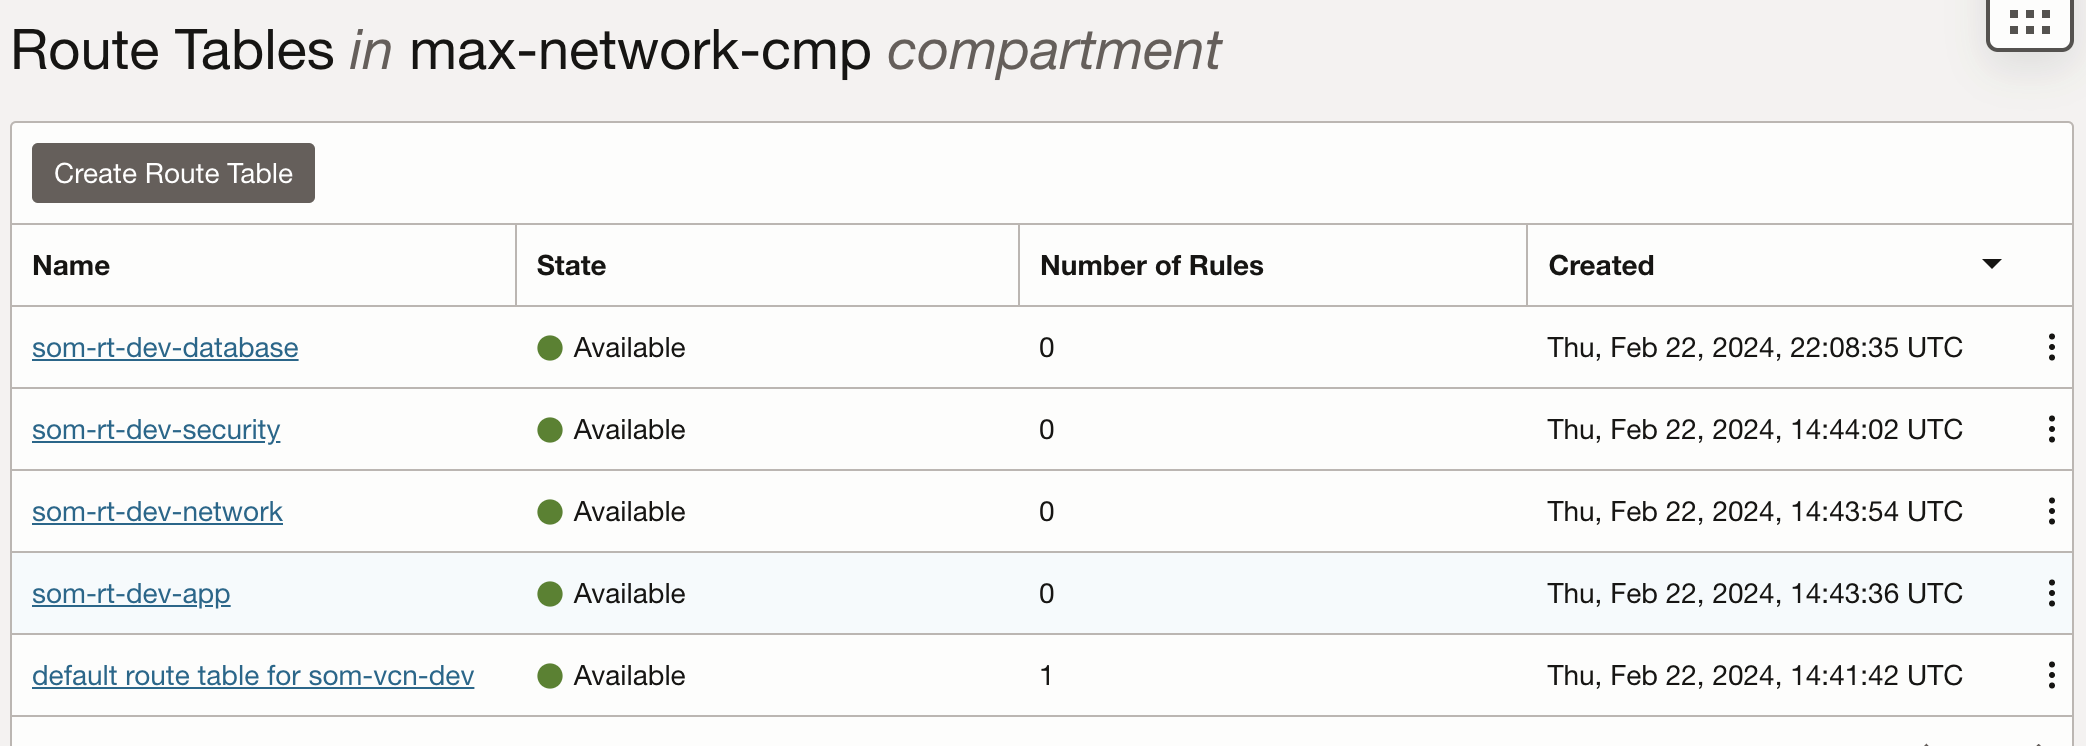2086x746 pixels.
Task: Open actions menu for som-rt-dev-database row
Action: (2051, 347)
